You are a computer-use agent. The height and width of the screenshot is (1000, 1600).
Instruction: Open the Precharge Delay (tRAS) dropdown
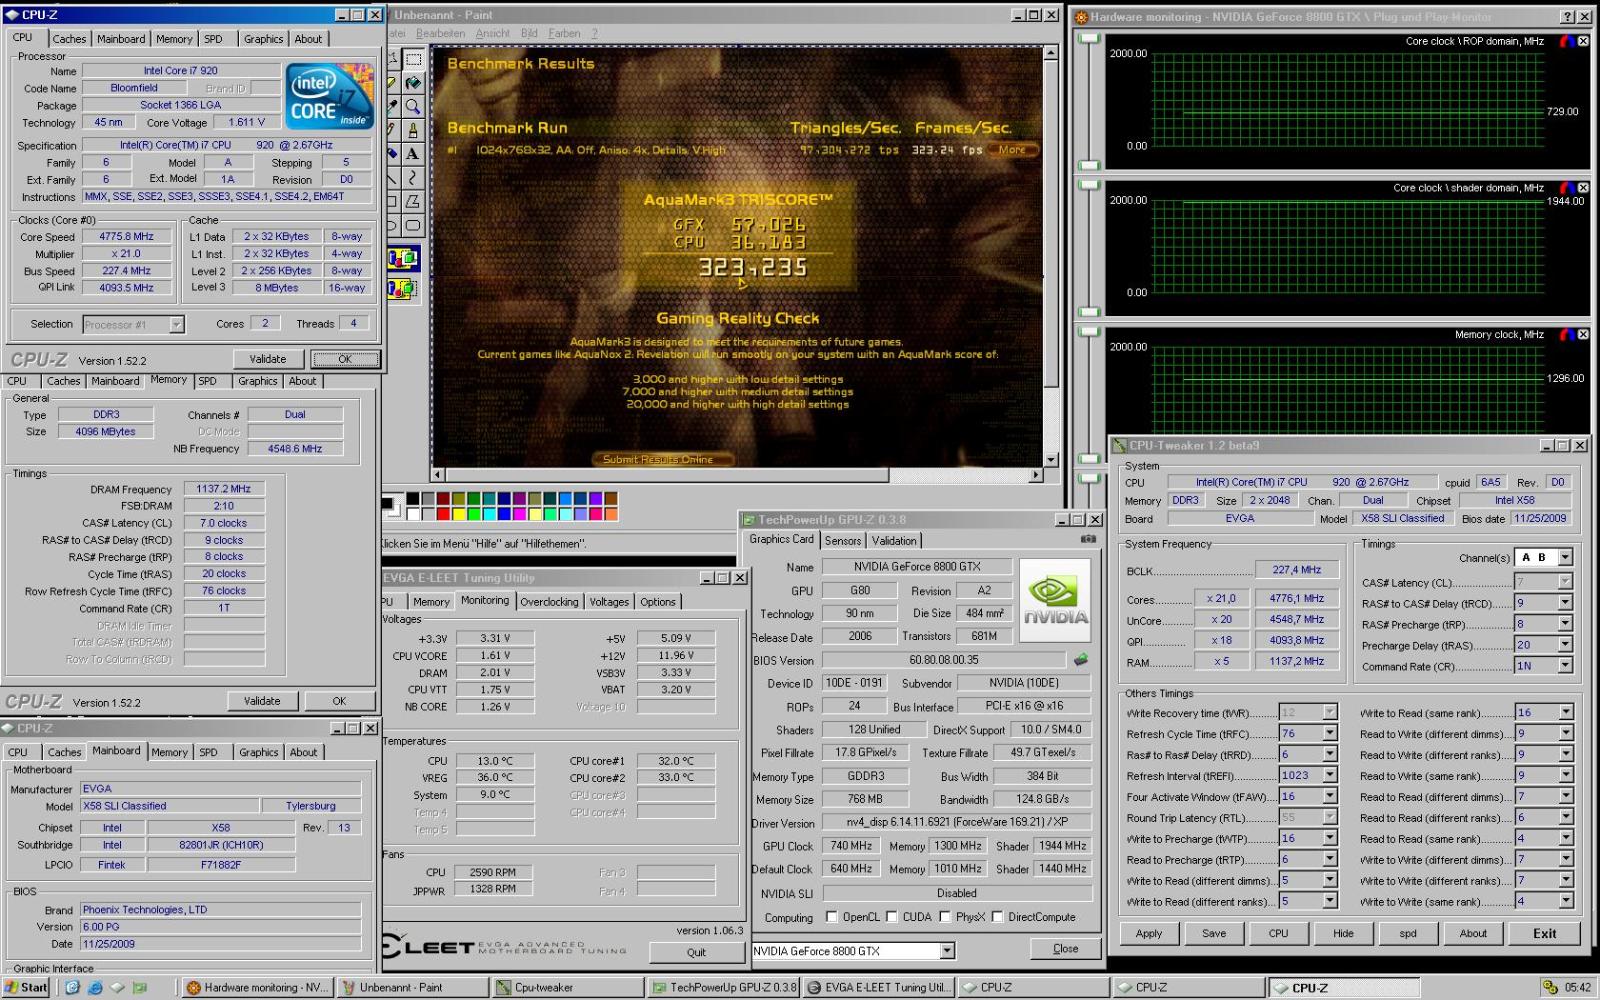(1565, 645)
